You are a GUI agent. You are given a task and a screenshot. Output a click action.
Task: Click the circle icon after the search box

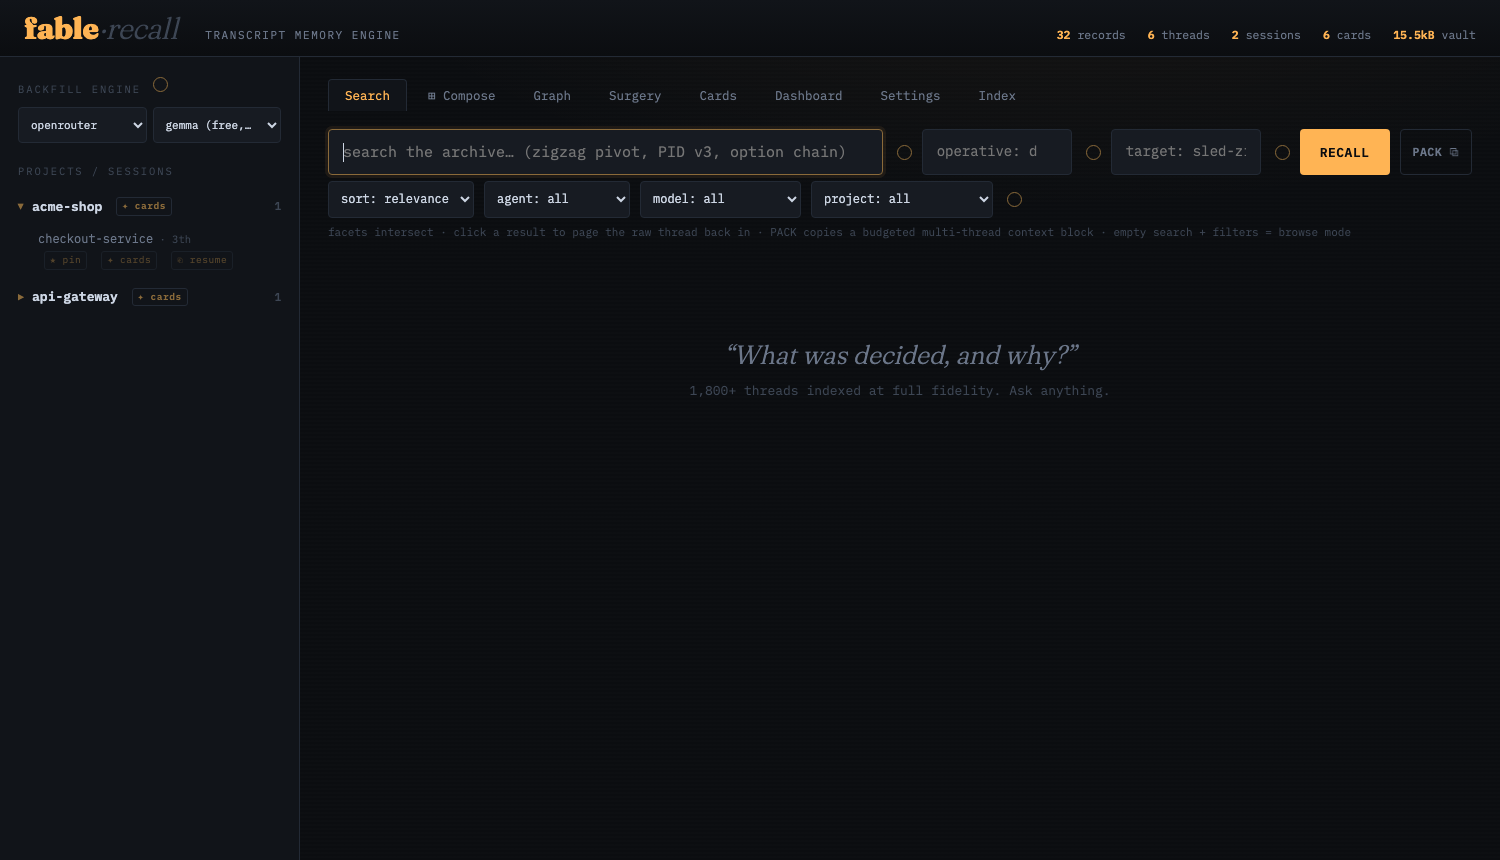coord(904,153)
